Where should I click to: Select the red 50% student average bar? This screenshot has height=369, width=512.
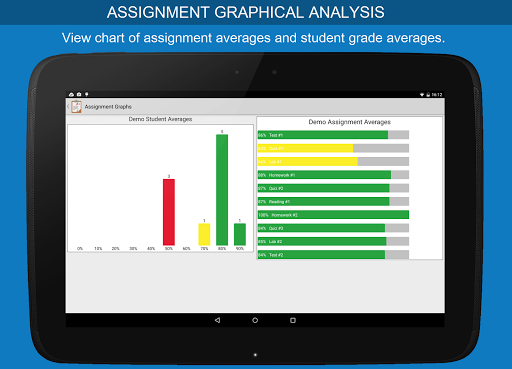pos(169,212)
